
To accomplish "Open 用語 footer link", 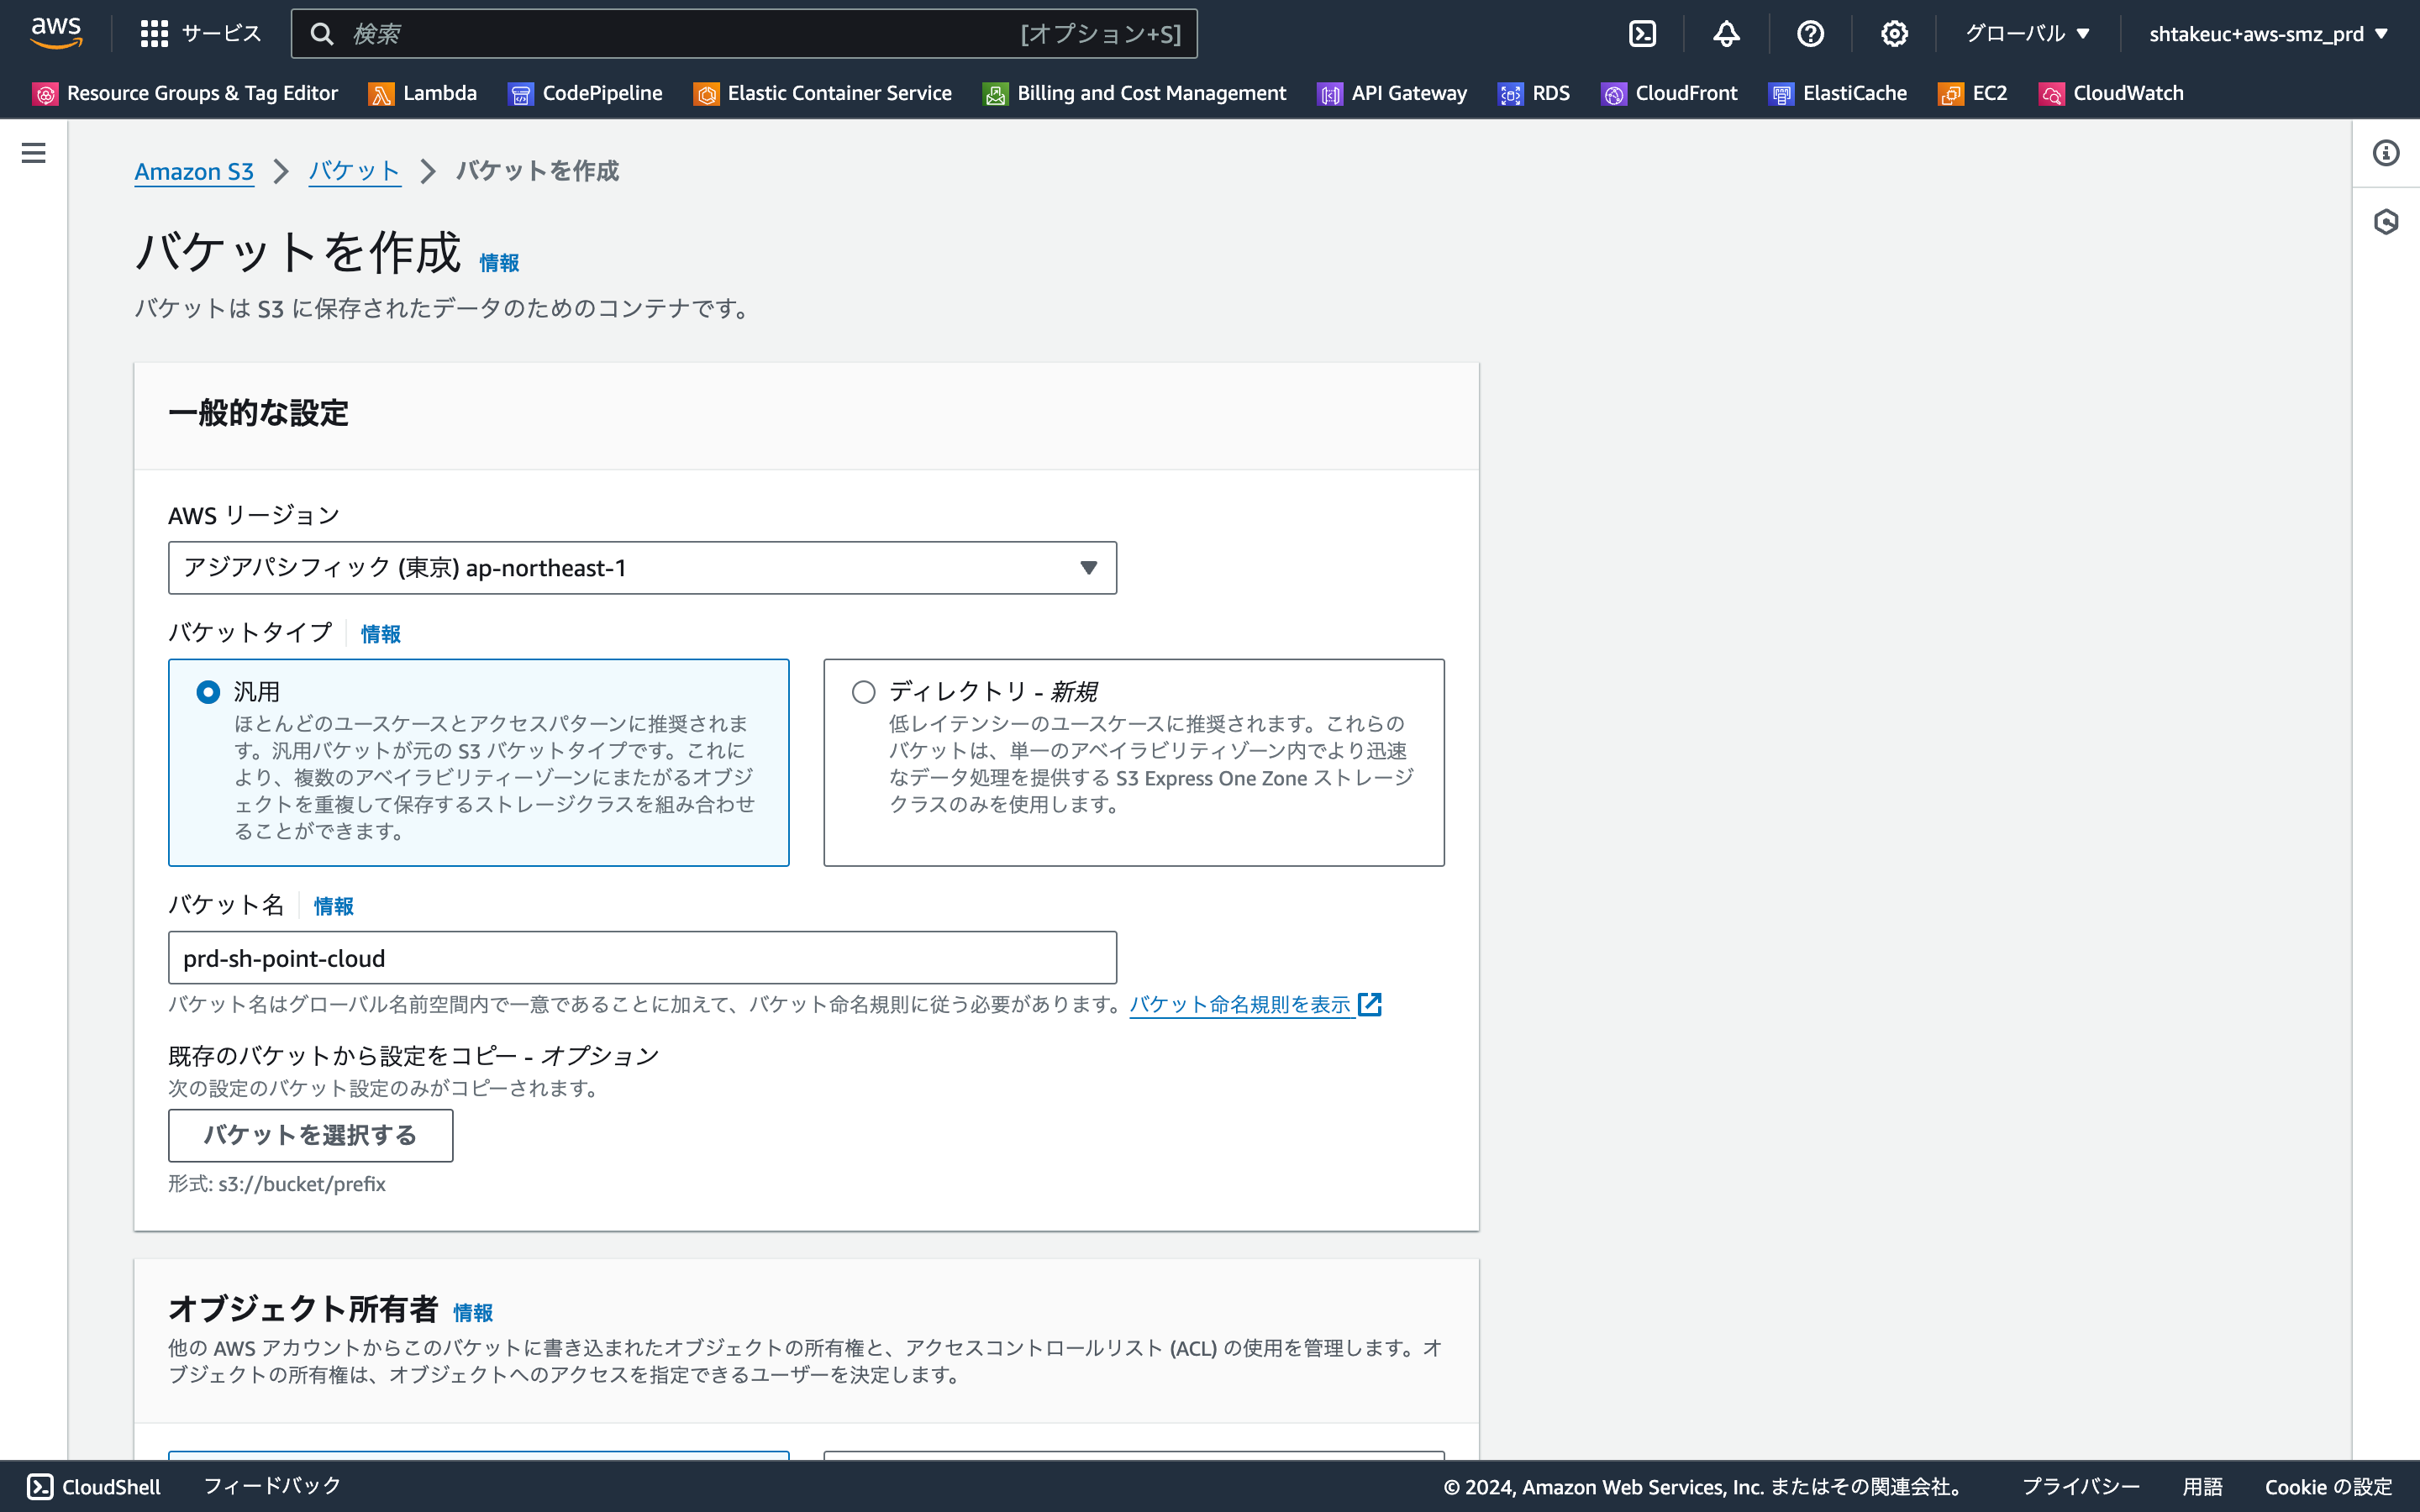I will point(2202,1486).
